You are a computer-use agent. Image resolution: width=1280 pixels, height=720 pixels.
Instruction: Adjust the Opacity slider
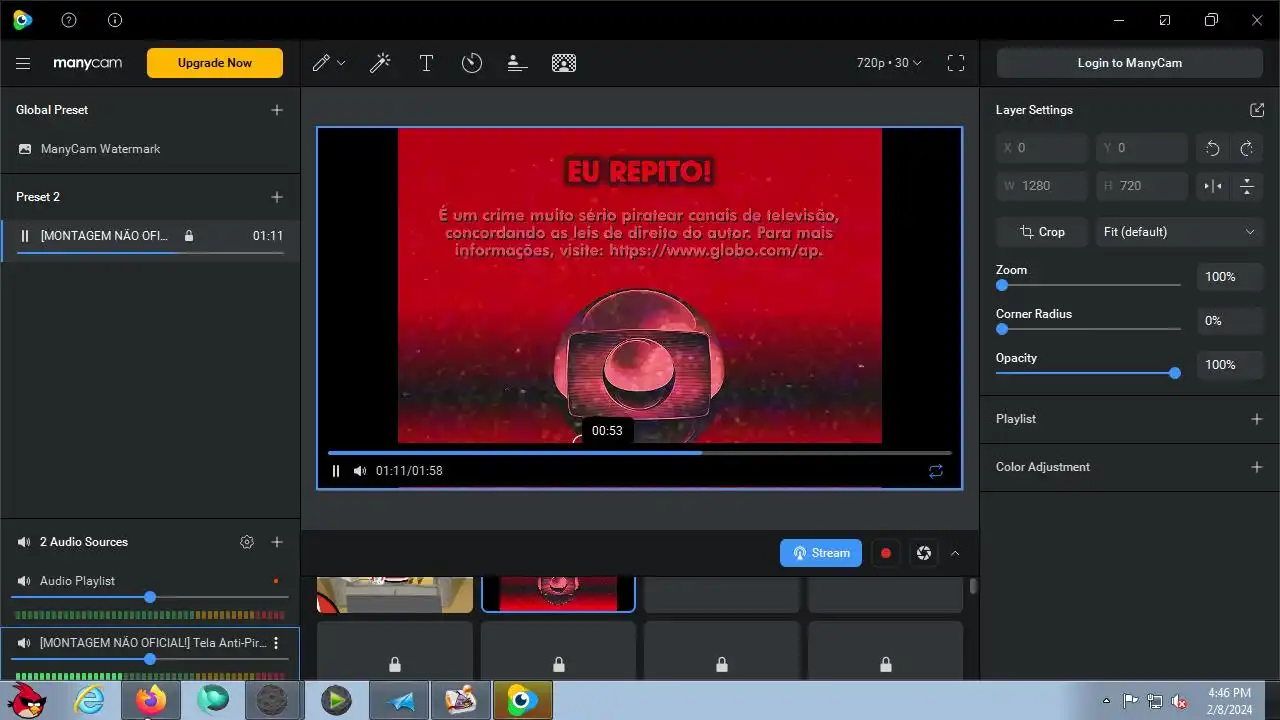(x=1088, y=373)
